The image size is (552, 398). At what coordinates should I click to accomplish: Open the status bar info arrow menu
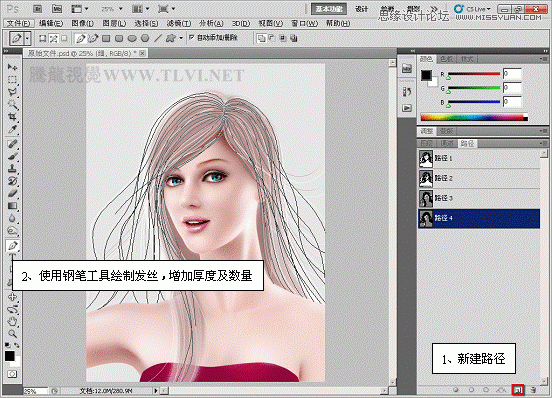[x=156, y=391]
